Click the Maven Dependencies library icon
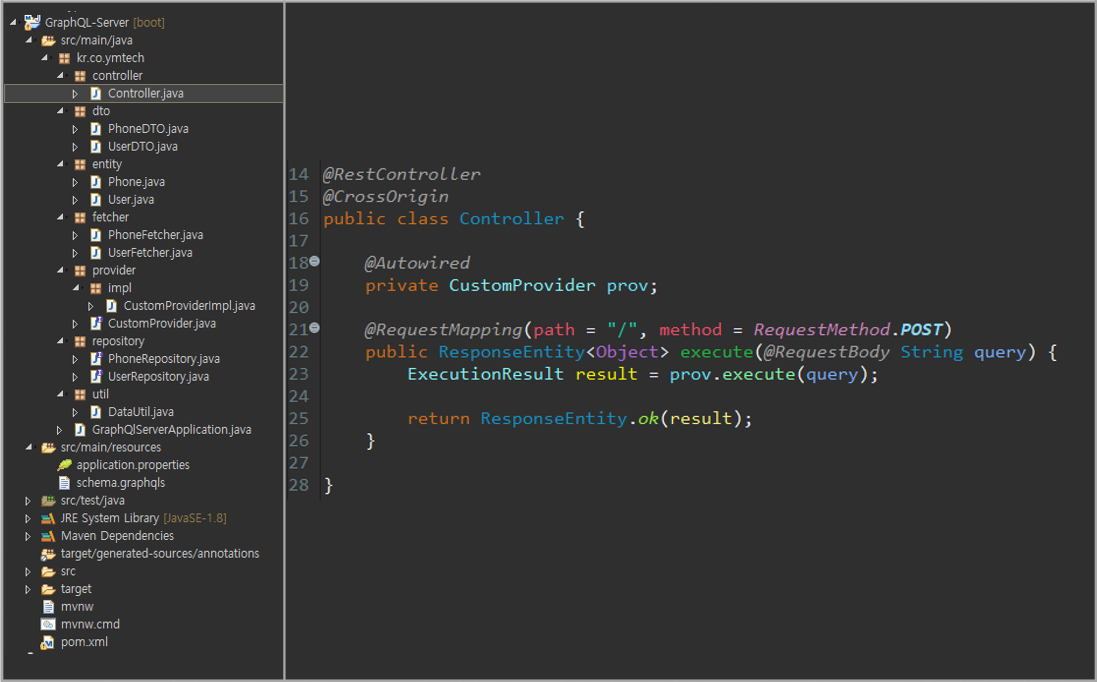 tap(48, 536)
